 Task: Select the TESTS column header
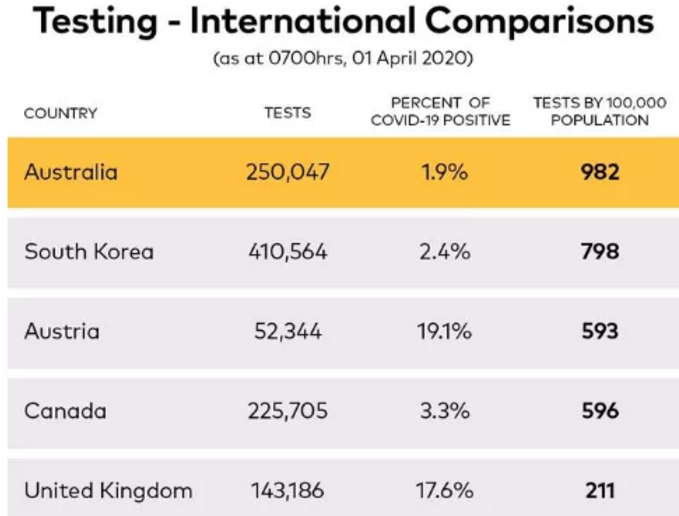286,112
